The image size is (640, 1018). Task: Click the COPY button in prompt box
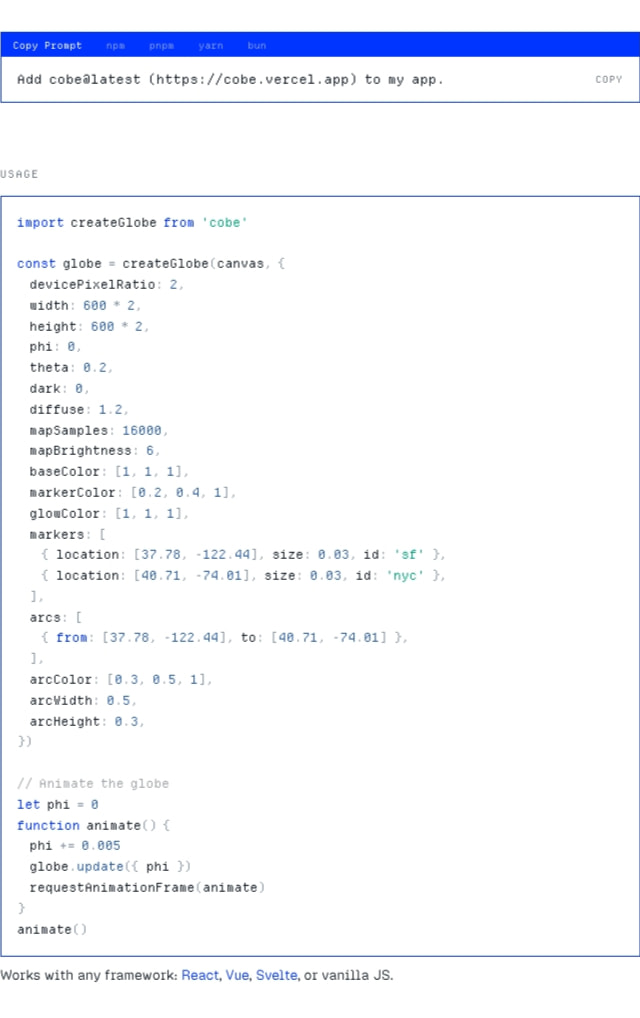tap(608, 79)
